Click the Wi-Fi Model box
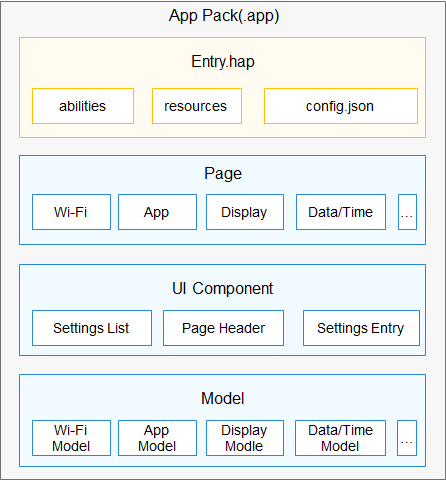 71,438
